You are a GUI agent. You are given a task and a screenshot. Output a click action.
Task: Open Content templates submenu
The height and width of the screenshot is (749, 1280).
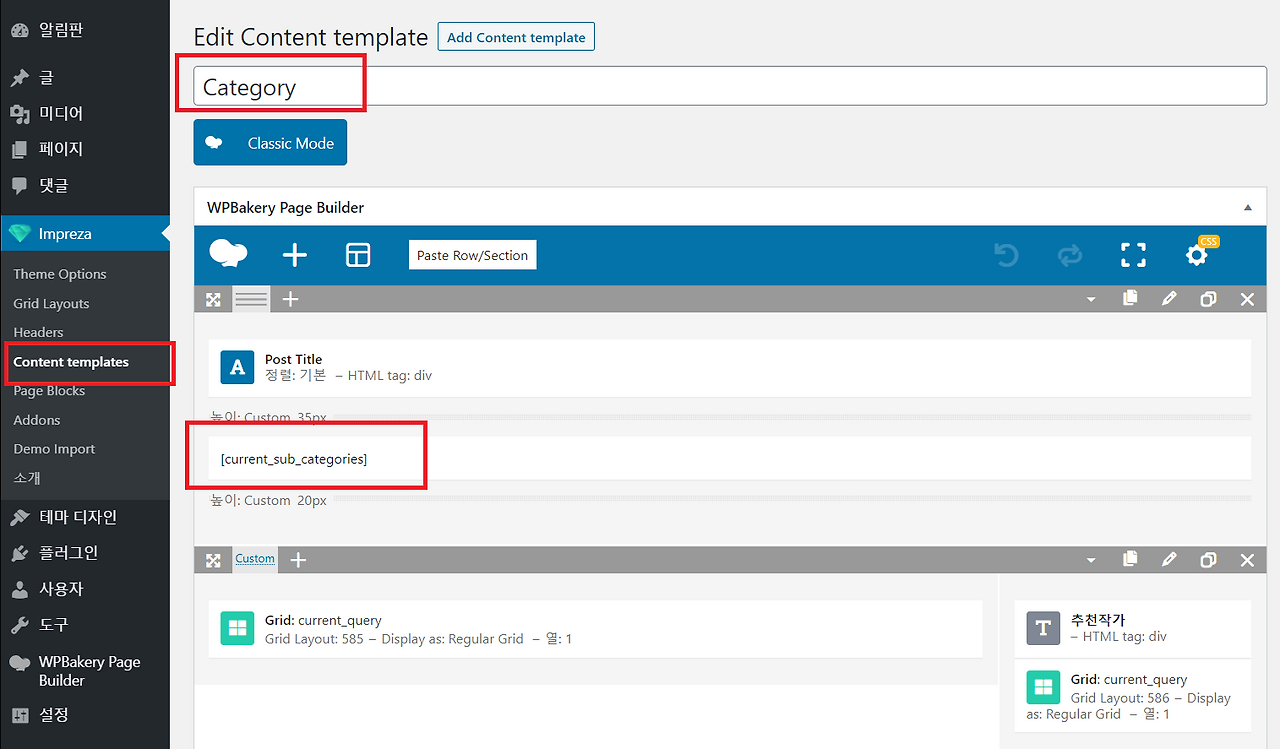click(x=71, y=362)
